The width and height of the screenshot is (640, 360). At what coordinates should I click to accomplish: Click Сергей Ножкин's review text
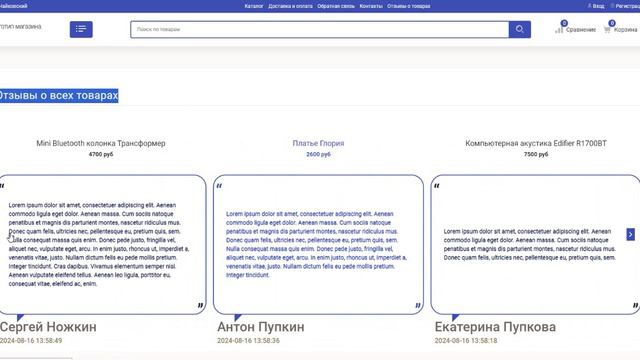coord(99,244)
